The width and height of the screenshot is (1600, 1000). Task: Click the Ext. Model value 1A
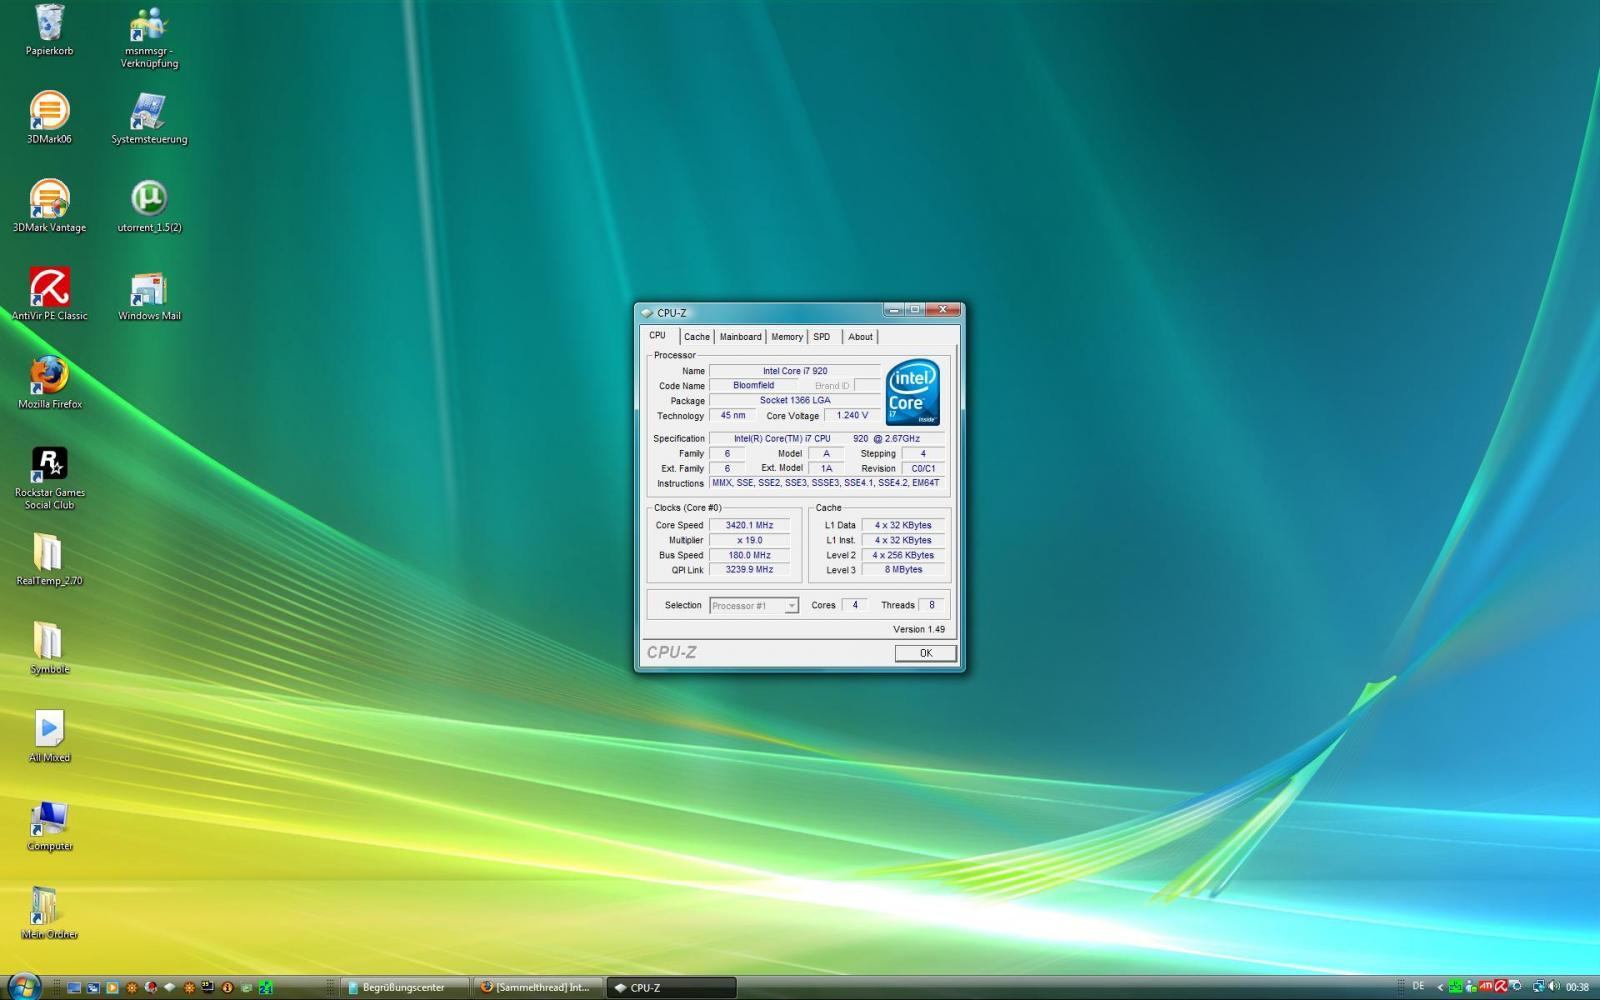826,468
